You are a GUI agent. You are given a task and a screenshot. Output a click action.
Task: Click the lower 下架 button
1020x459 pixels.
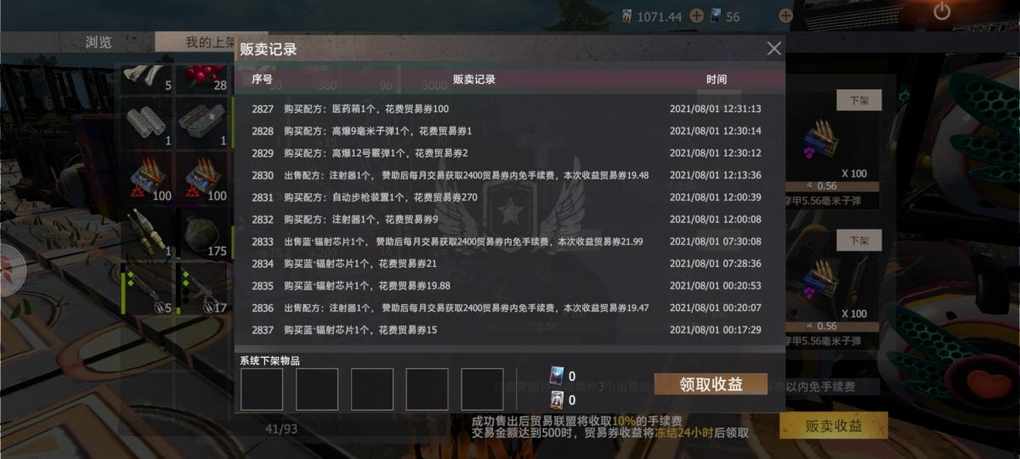click(x=859, y=241)
